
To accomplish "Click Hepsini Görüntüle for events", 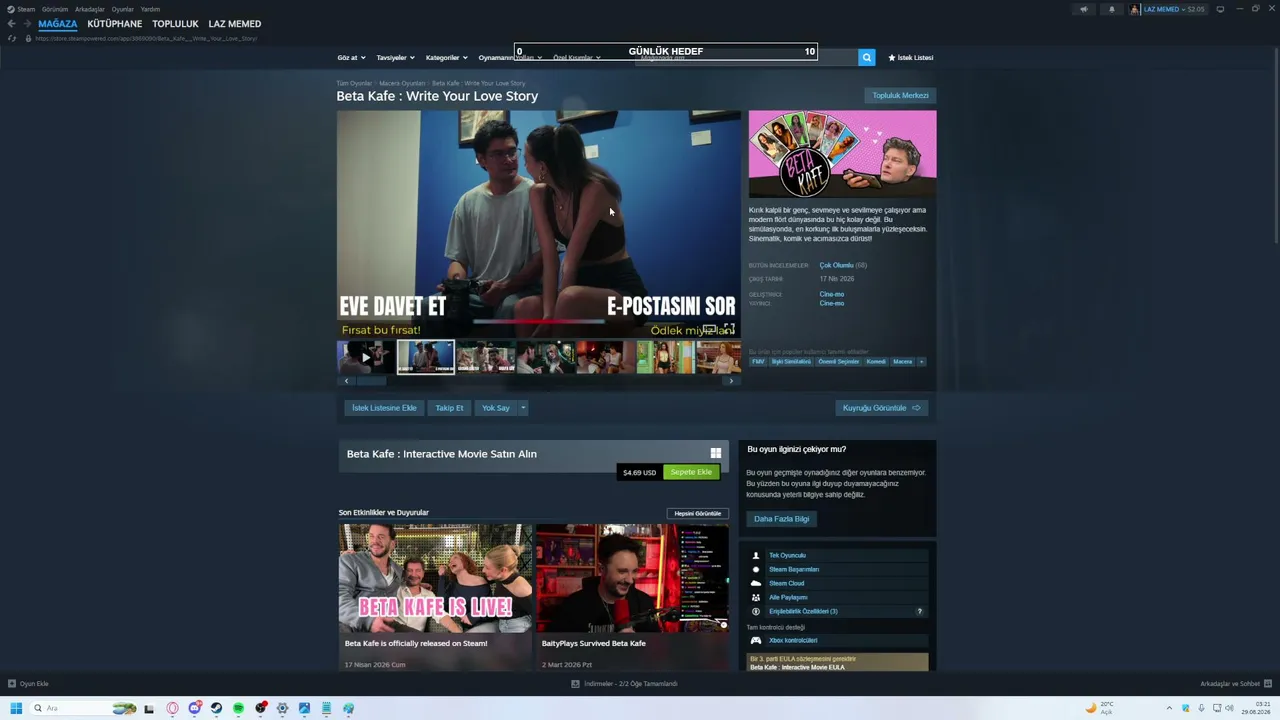I will click(x=698, y=514).
